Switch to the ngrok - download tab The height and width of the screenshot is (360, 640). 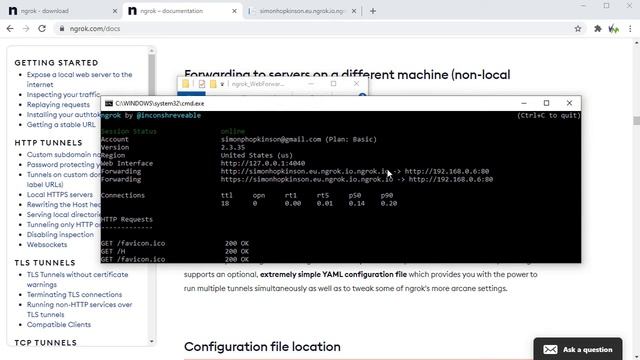click(x=61, y=11)
